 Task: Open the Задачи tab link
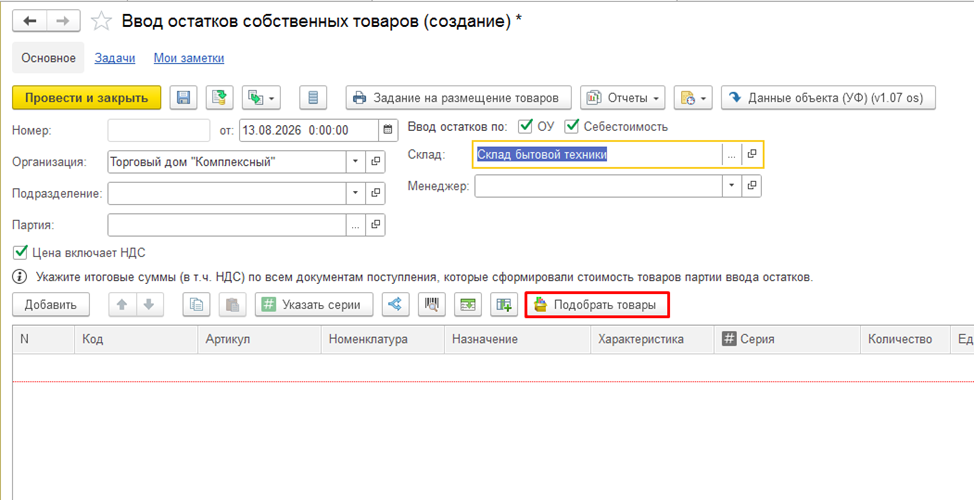click(x=115, y=58)
